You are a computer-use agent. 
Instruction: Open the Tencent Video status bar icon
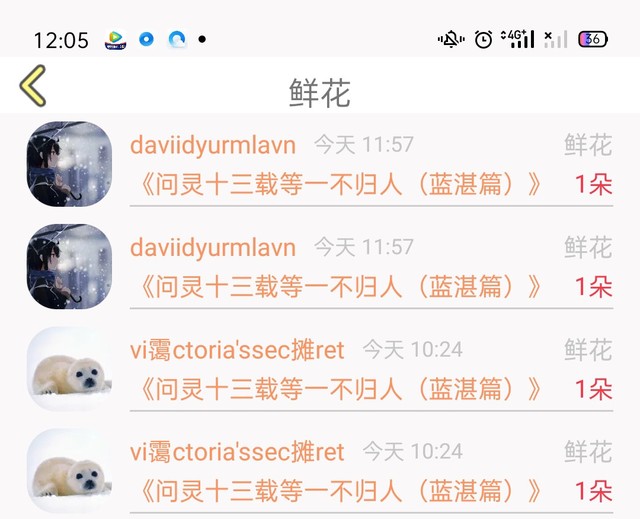(116, 40)
